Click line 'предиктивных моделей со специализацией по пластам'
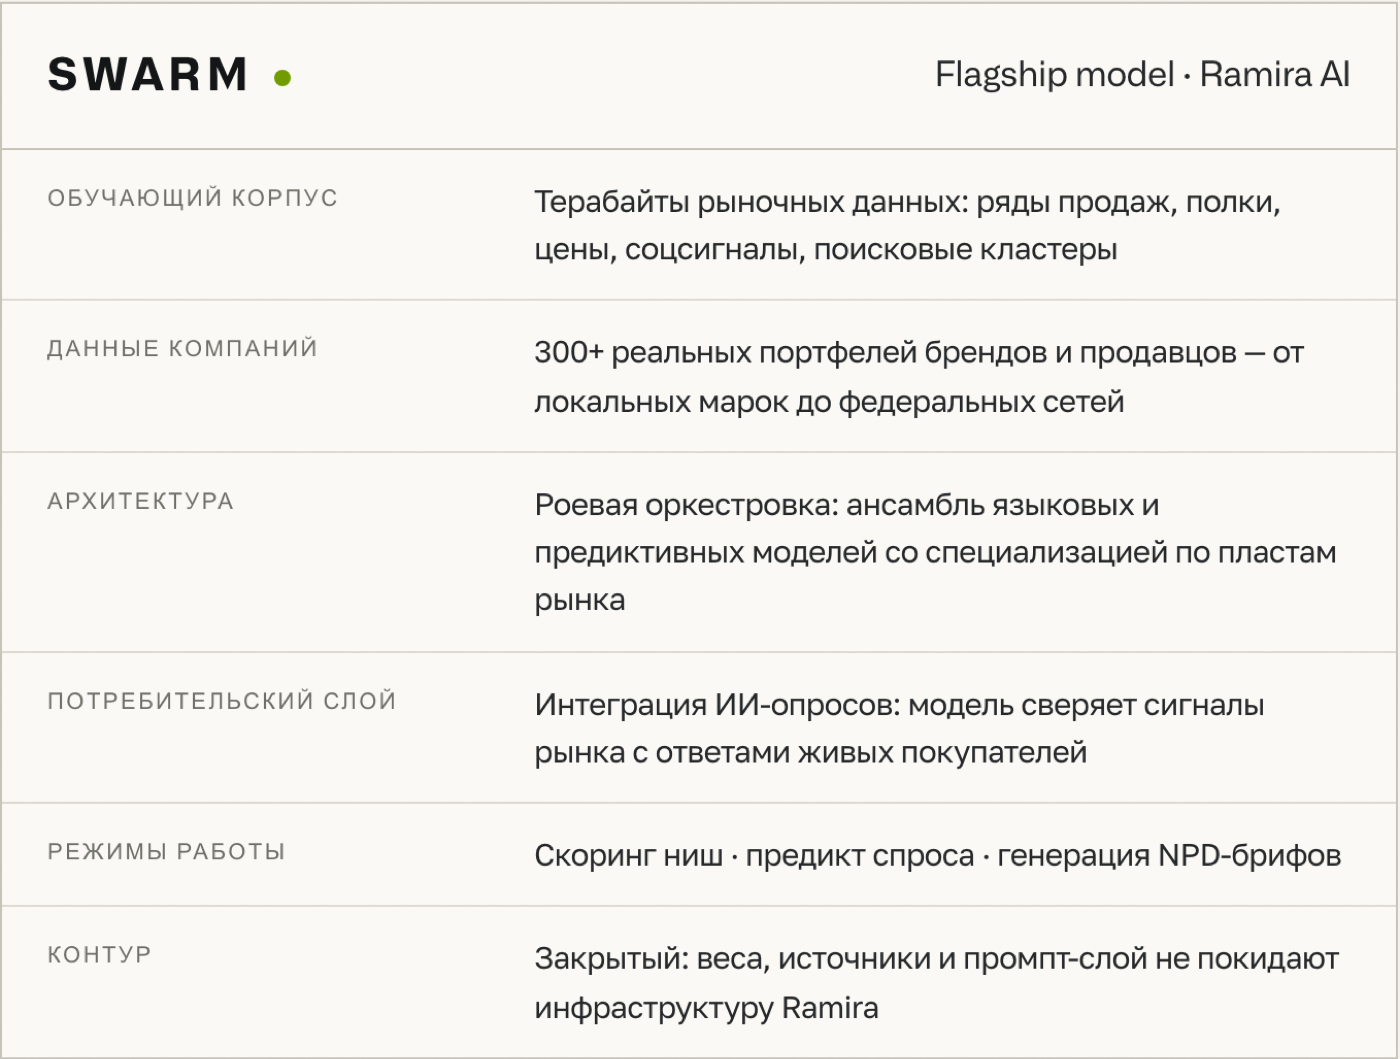 [935, 552]
